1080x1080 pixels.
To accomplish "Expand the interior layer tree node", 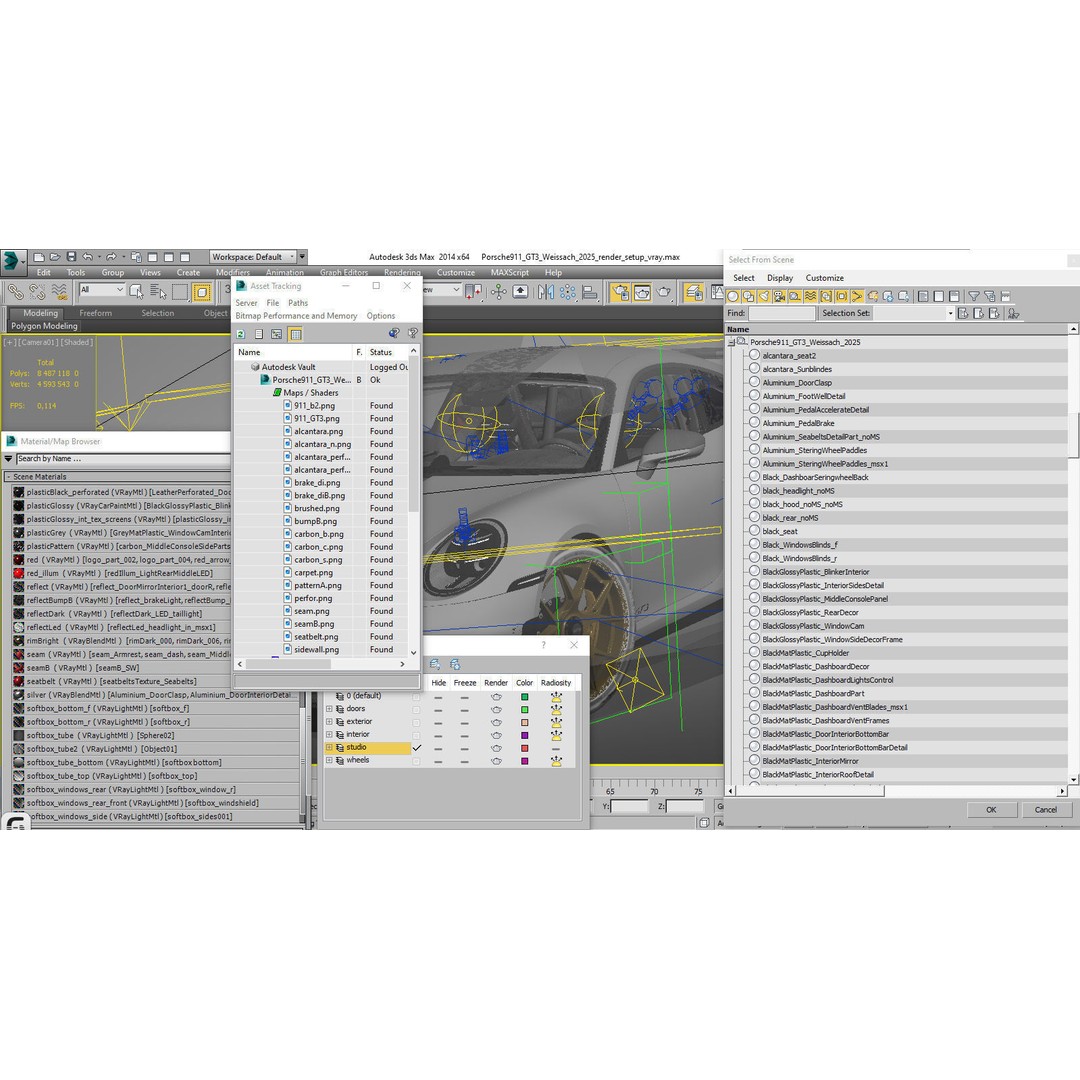I will [329, 735].
